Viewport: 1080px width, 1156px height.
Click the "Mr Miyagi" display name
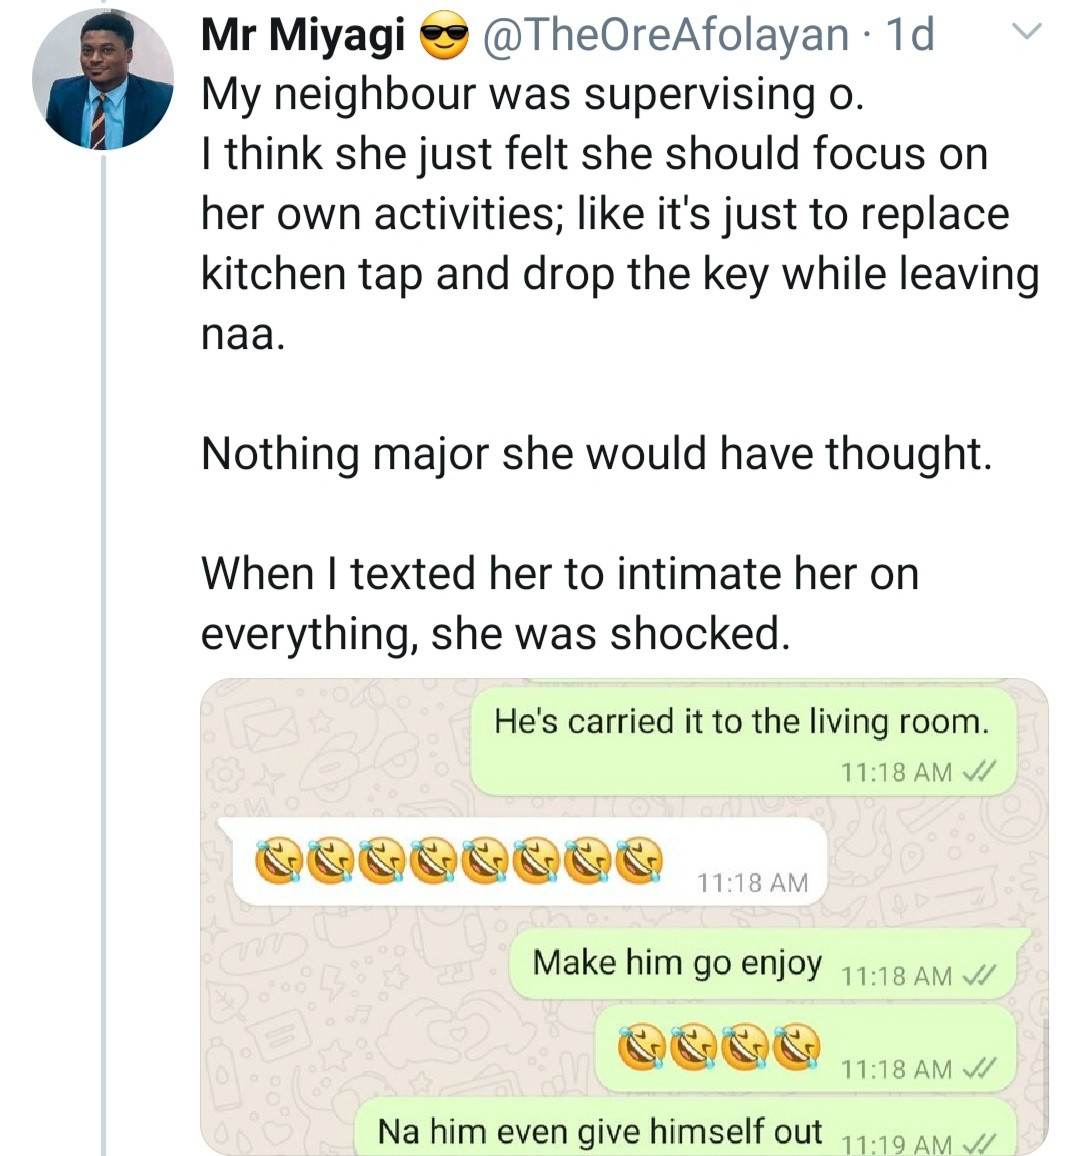pos(302,36)
